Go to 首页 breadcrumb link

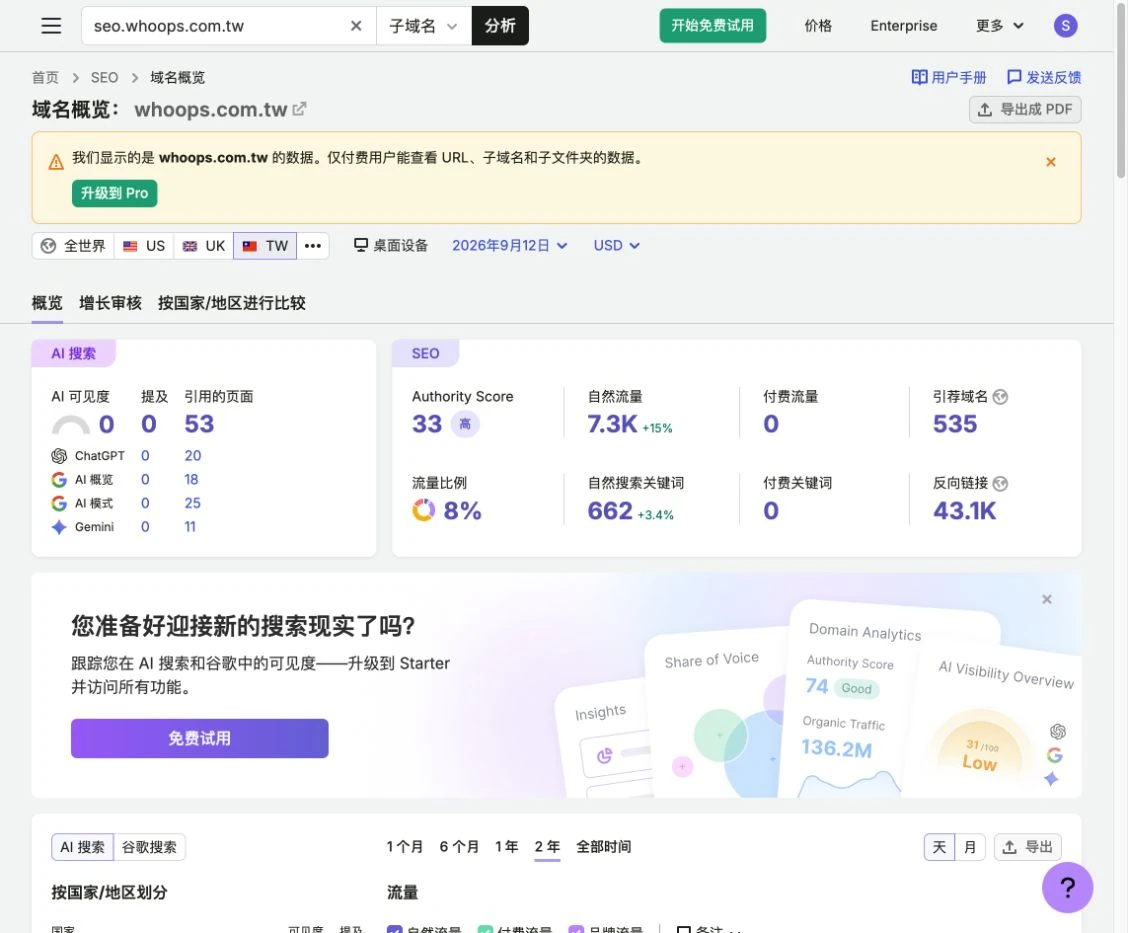point(45,77)
